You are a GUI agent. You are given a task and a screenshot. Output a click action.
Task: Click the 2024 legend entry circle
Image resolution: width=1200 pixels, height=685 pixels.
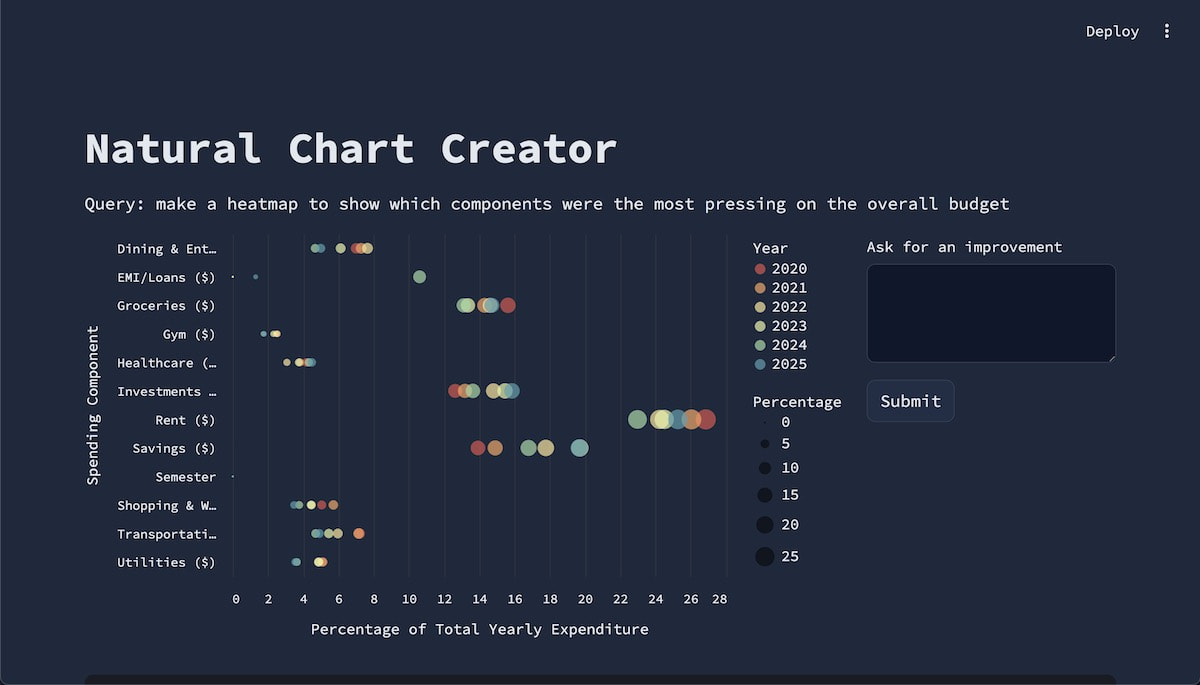(x=760, y=345)
